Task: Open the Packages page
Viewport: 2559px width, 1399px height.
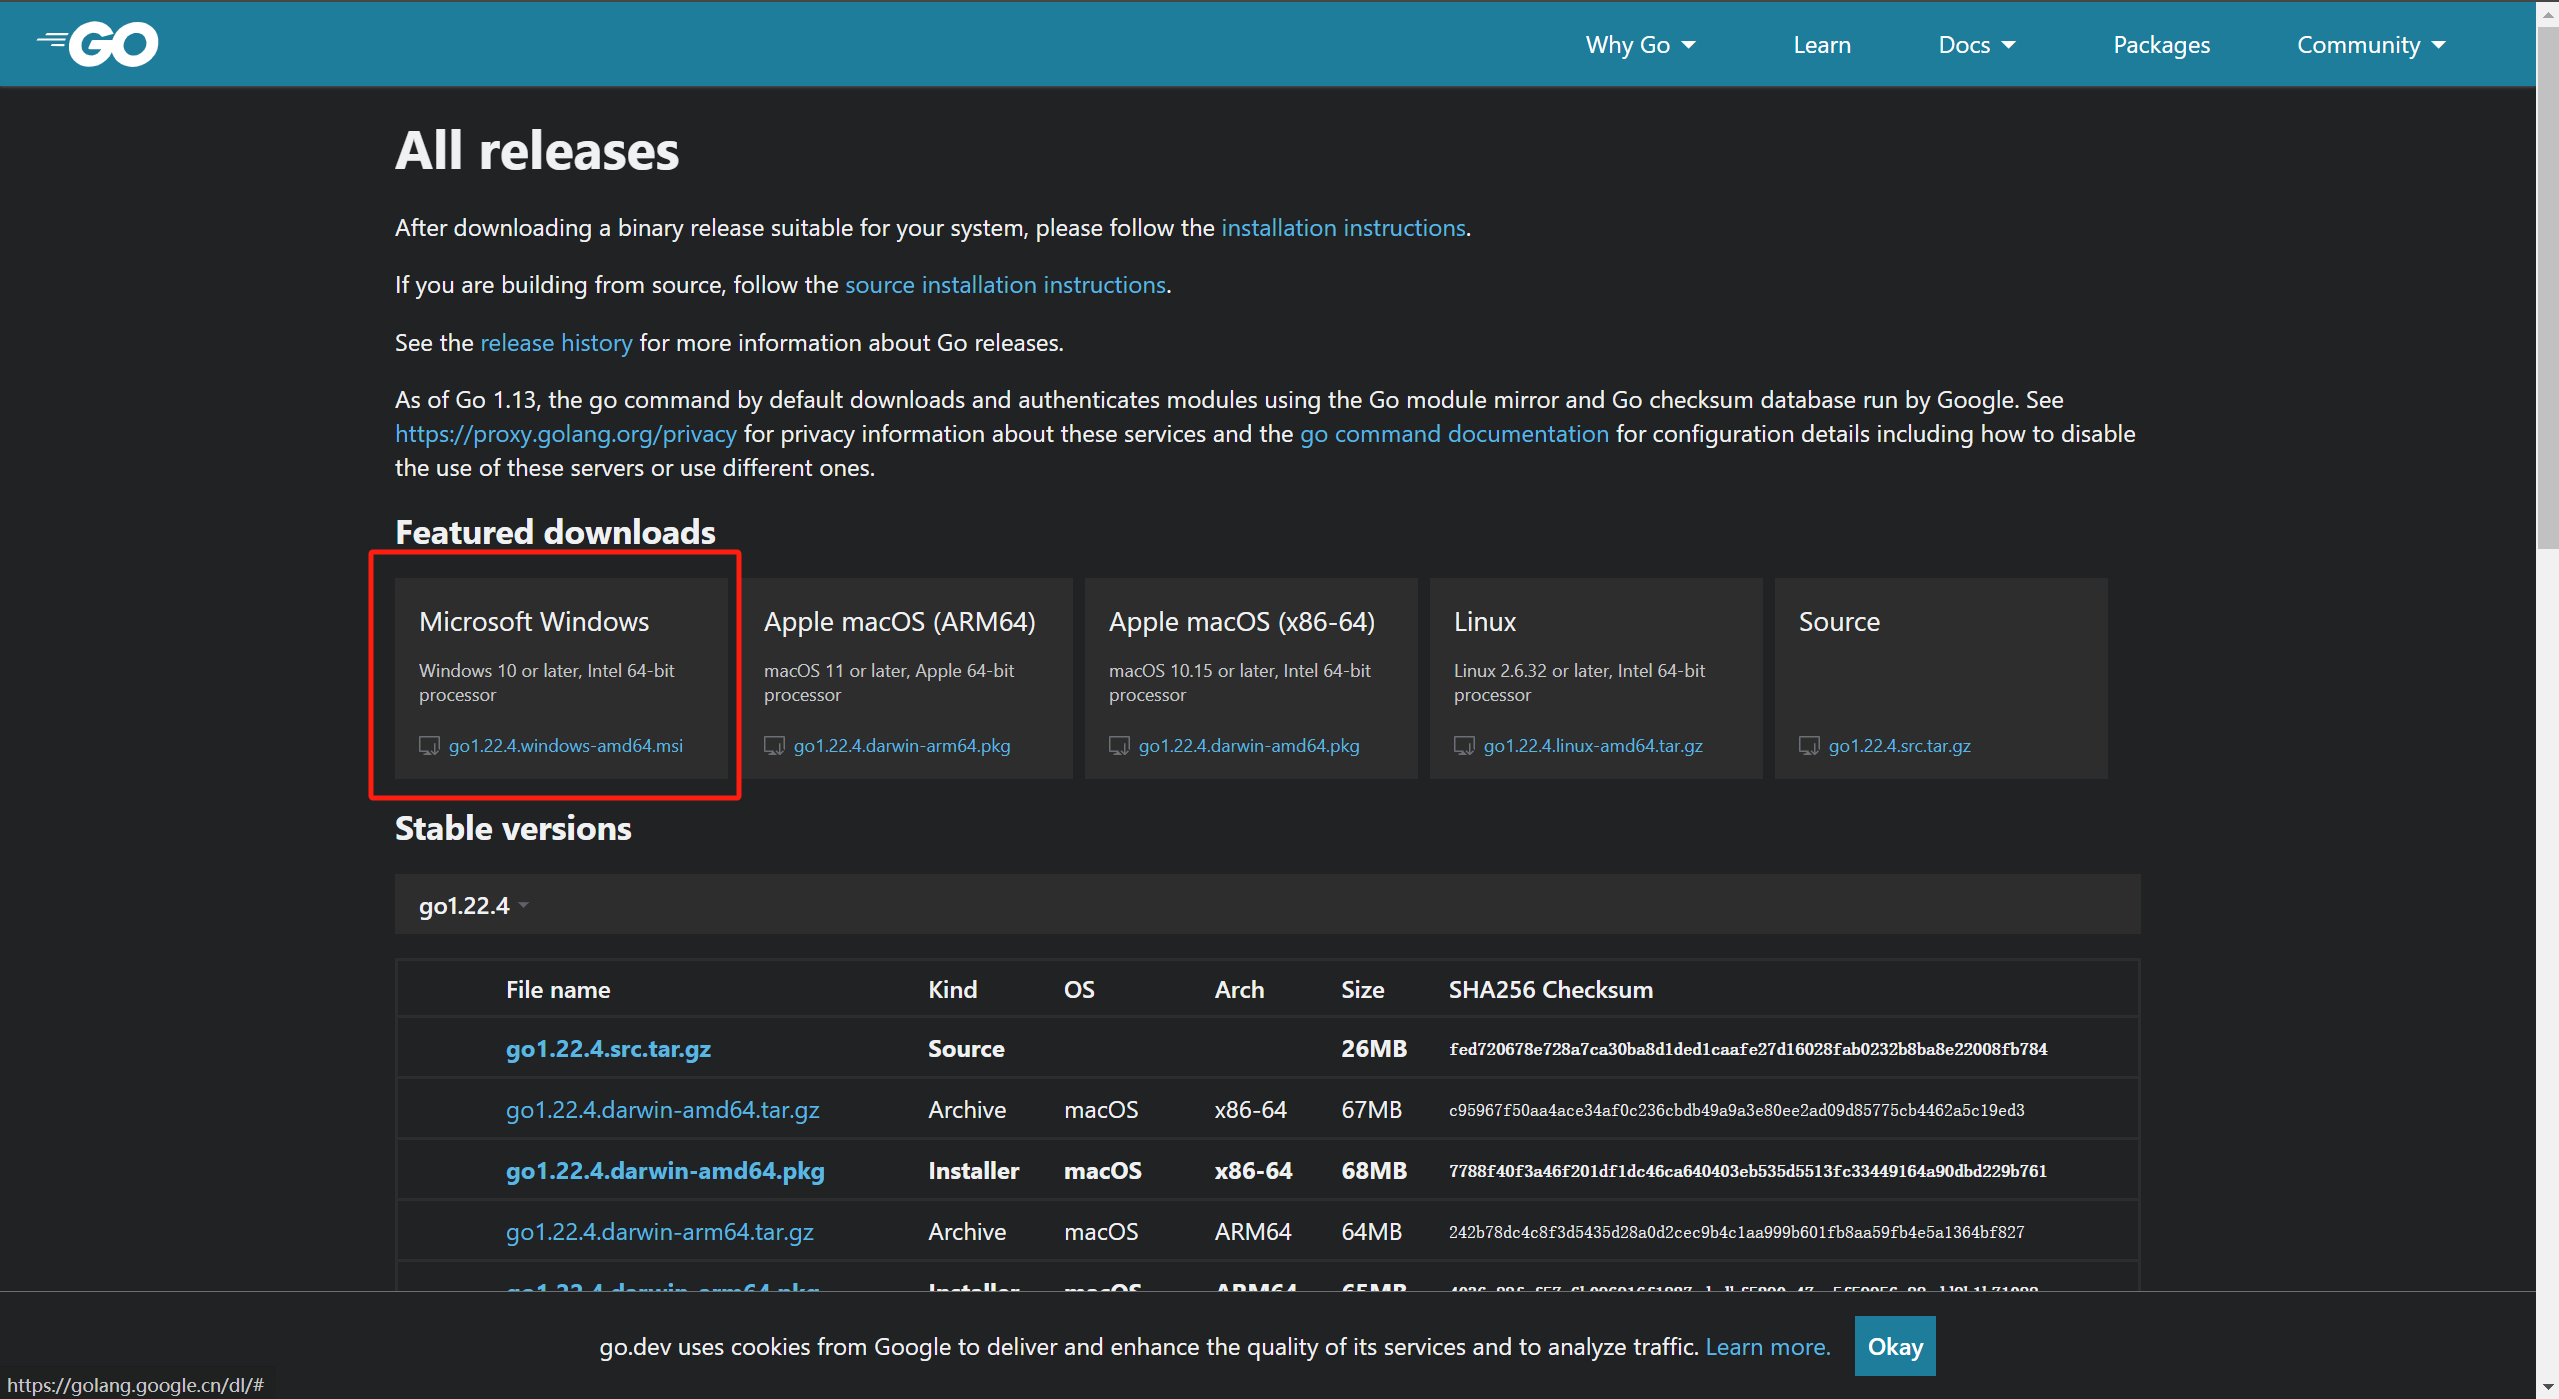Action: click(x=2161, y=45)
